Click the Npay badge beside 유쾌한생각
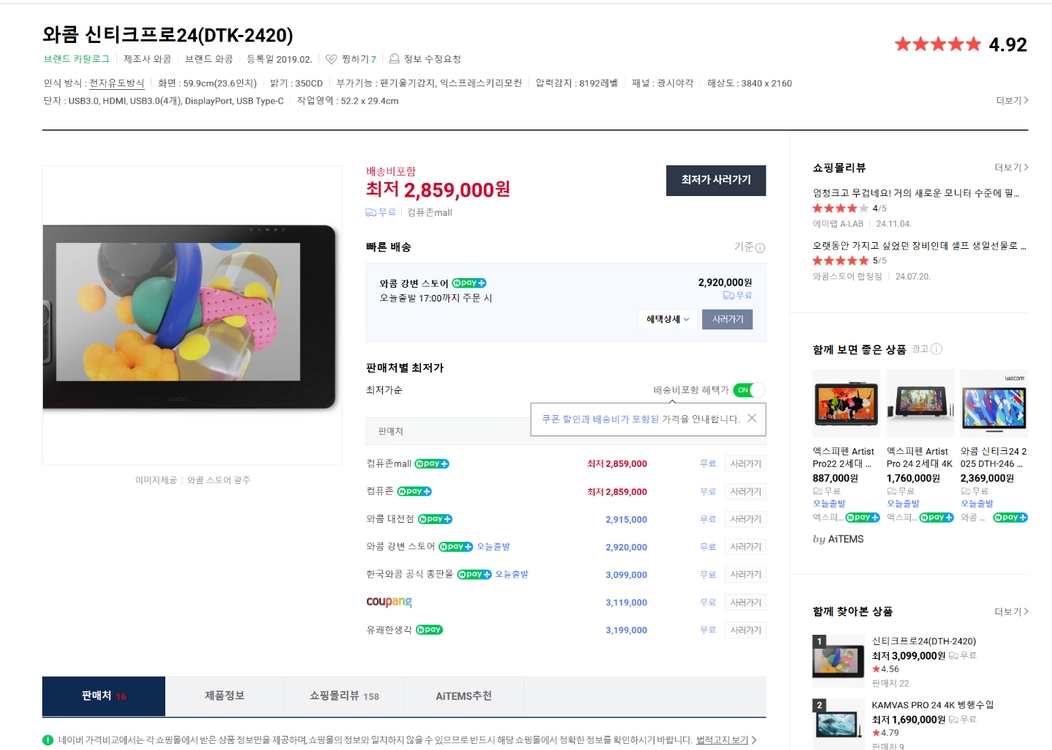Viewport: 1052px width, 750px height. tap(429, 630)
